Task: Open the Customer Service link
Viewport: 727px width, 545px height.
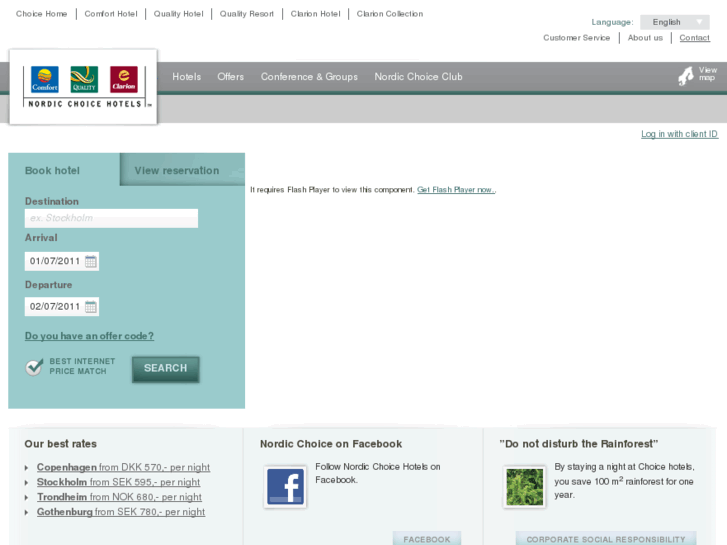Action: 577,38
